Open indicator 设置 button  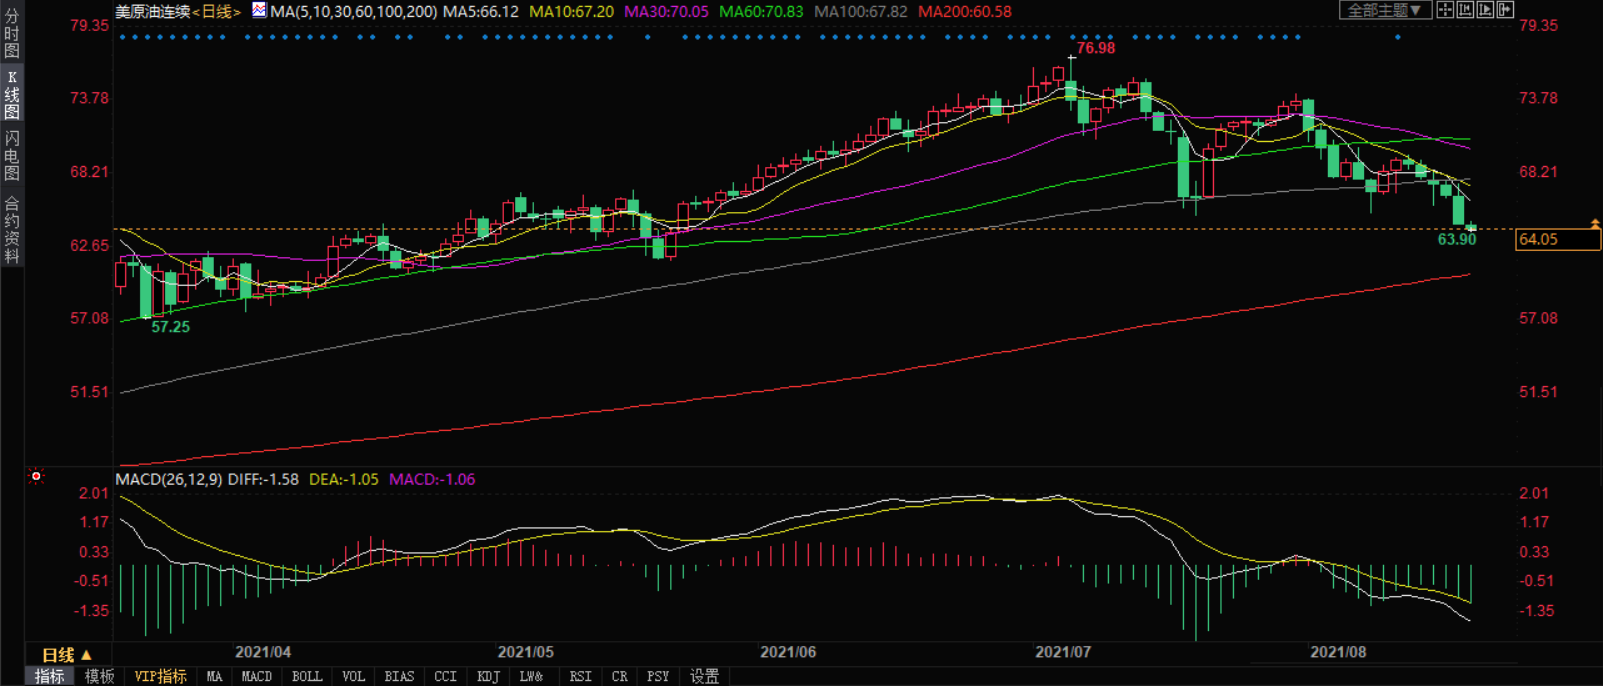click(704, 677)
